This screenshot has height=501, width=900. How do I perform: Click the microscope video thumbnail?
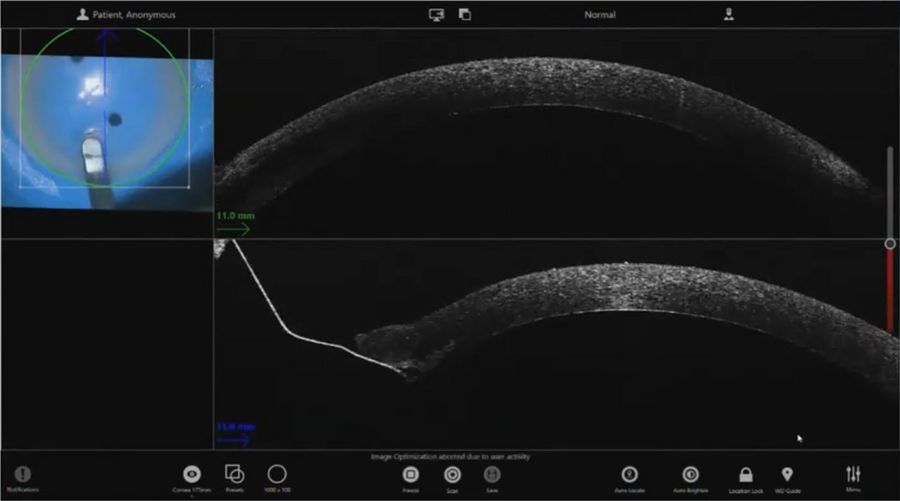107,131
